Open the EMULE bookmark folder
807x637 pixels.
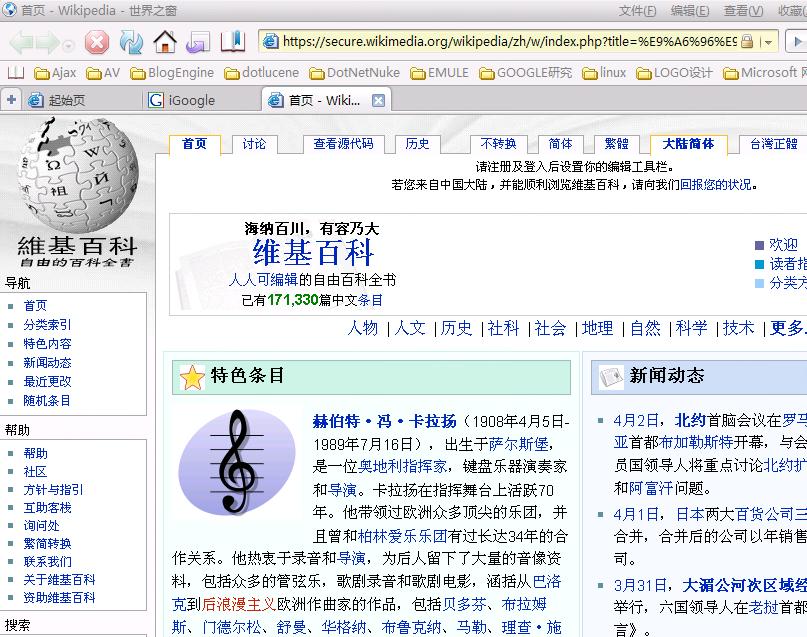point(439,73)
